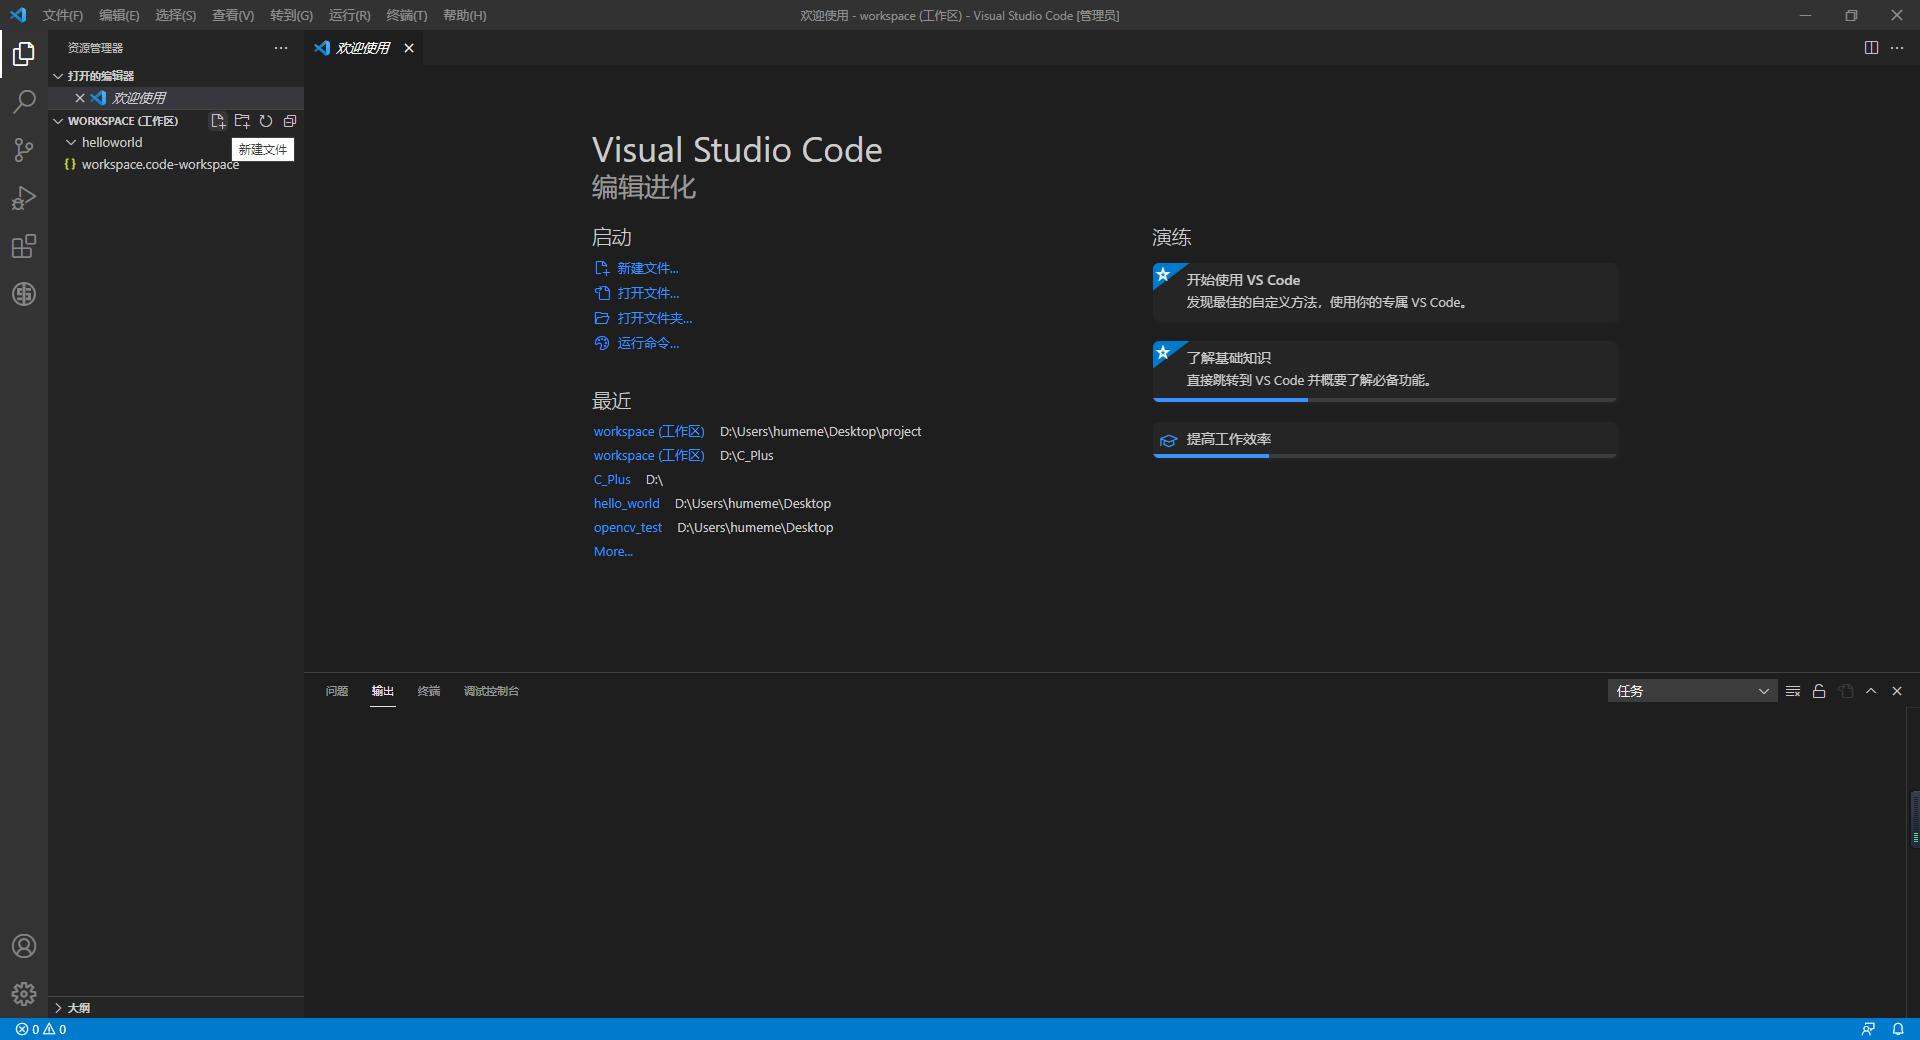Switch to the 输出 panel tab
This screenshot has width=1920, height=1040.
tap(383, 691)
